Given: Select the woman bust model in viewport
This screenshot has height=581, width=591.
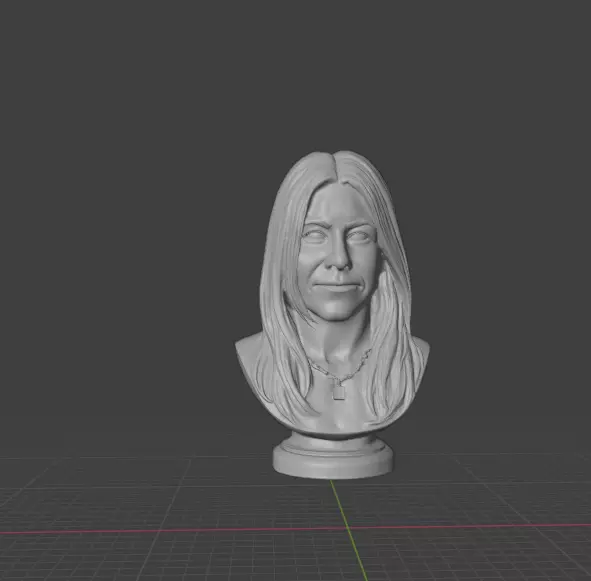Looking at the screenshot, I should point(332,315).
